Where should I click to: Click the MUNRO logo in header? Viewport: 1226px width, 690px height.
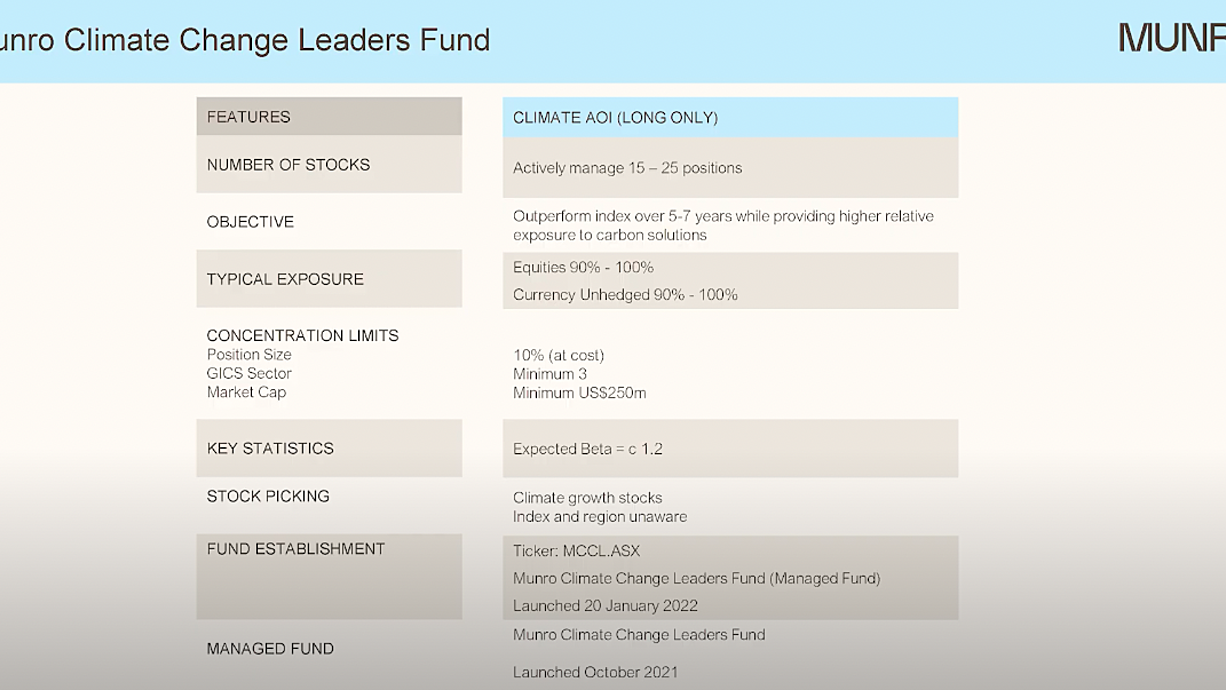click(x=1172, y=38)
